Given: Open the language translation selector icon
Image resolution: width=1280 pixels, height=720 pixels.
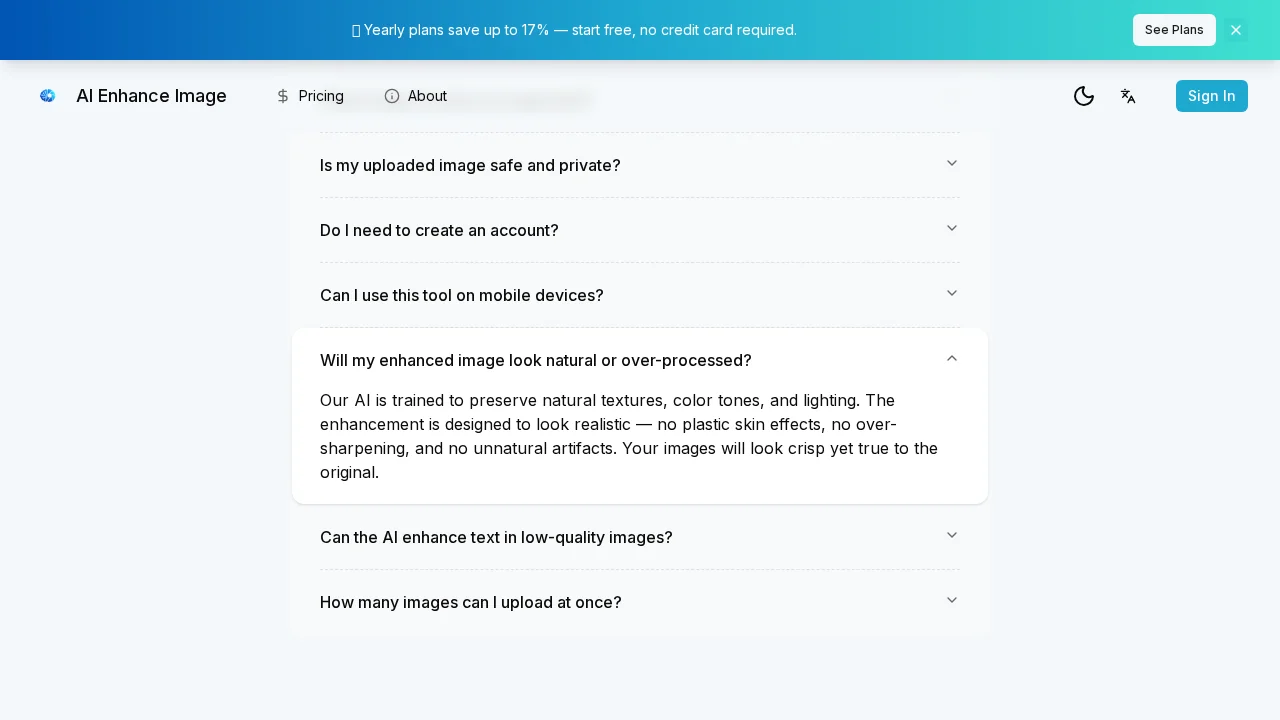Looking at the screenshot, I should 1128,96.
